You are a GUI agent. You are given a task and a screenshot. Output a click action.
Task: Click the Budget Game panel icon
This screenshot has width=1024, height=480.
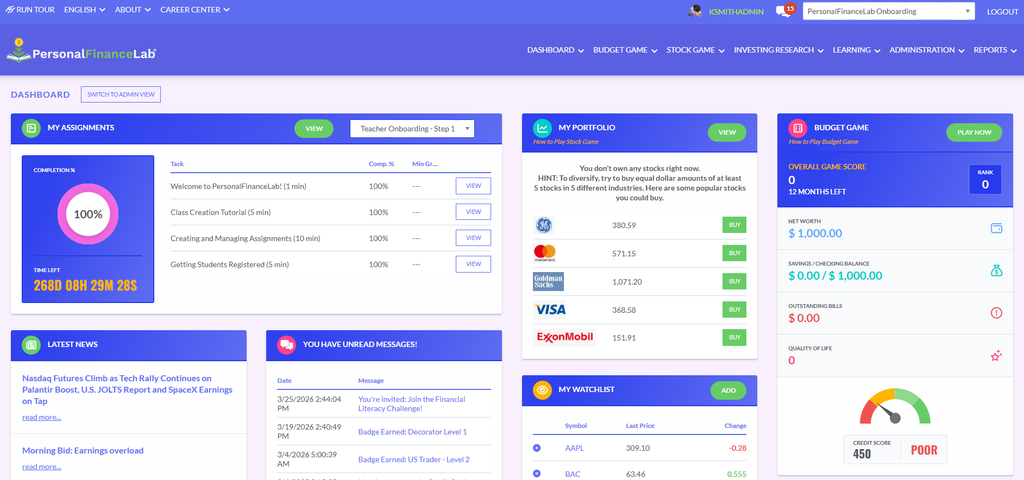point(797,128)
